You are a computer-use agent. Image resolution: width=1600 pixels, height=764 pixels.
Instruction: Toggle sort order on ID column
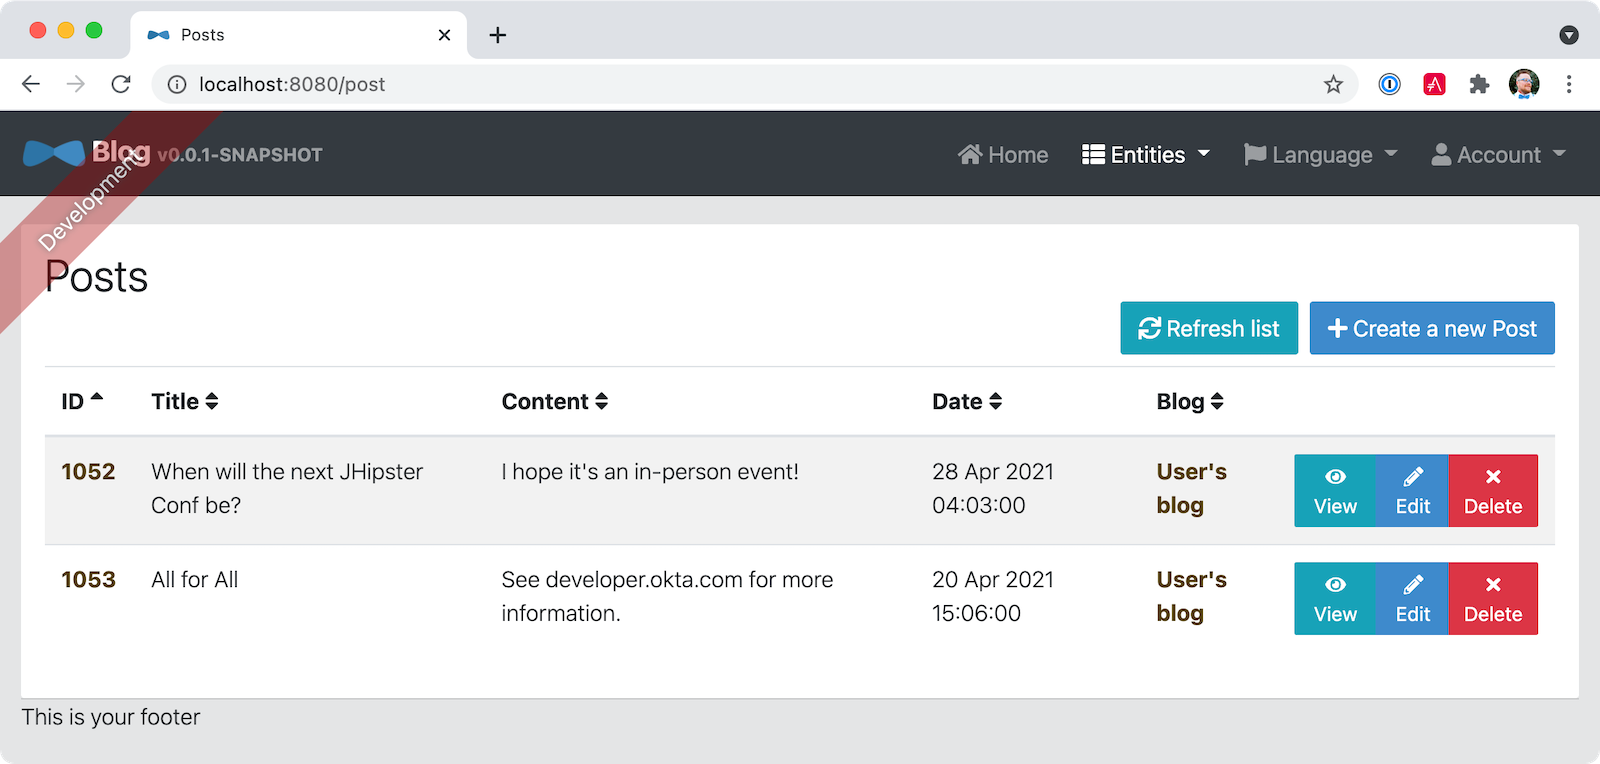82,401
